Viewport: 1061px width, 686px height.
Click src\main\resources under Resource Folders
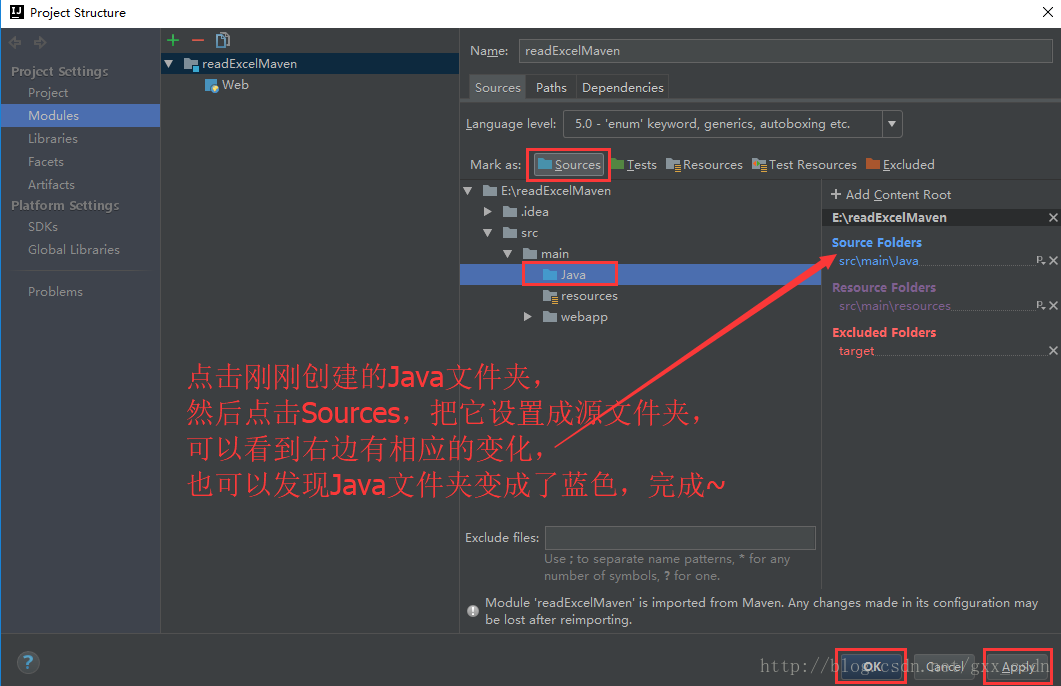click(895, 306)
